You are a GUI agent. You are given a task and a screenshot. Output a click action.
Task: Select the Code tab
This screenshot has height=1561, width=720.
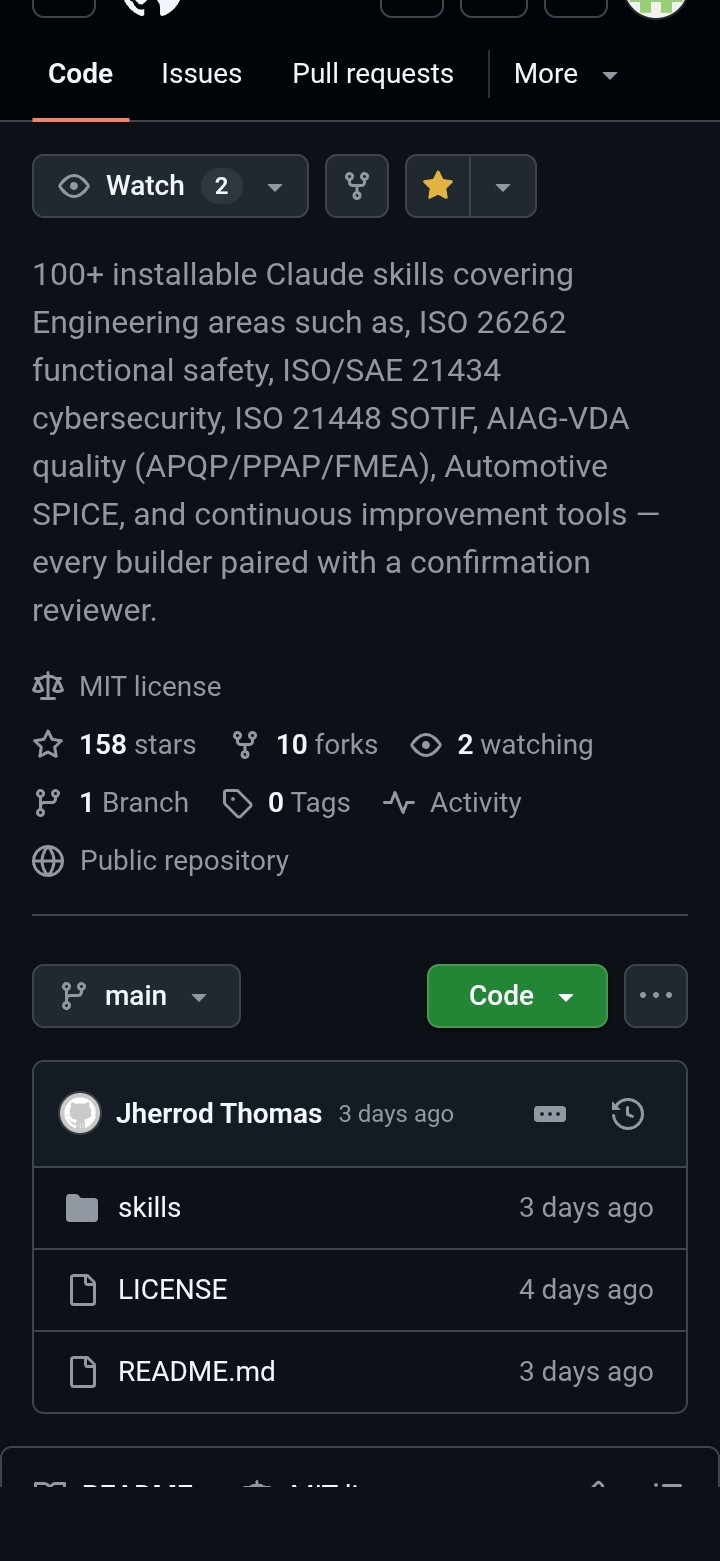pos(81,74)
